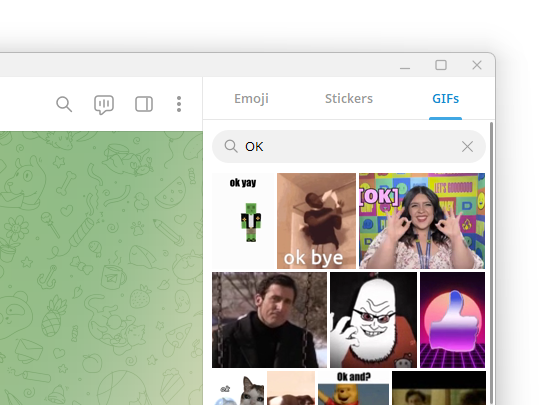The height and width of the screenshot is (405, 540).
Task: Send the [OK] woman hand-gesture GIF
Action: 422,221
